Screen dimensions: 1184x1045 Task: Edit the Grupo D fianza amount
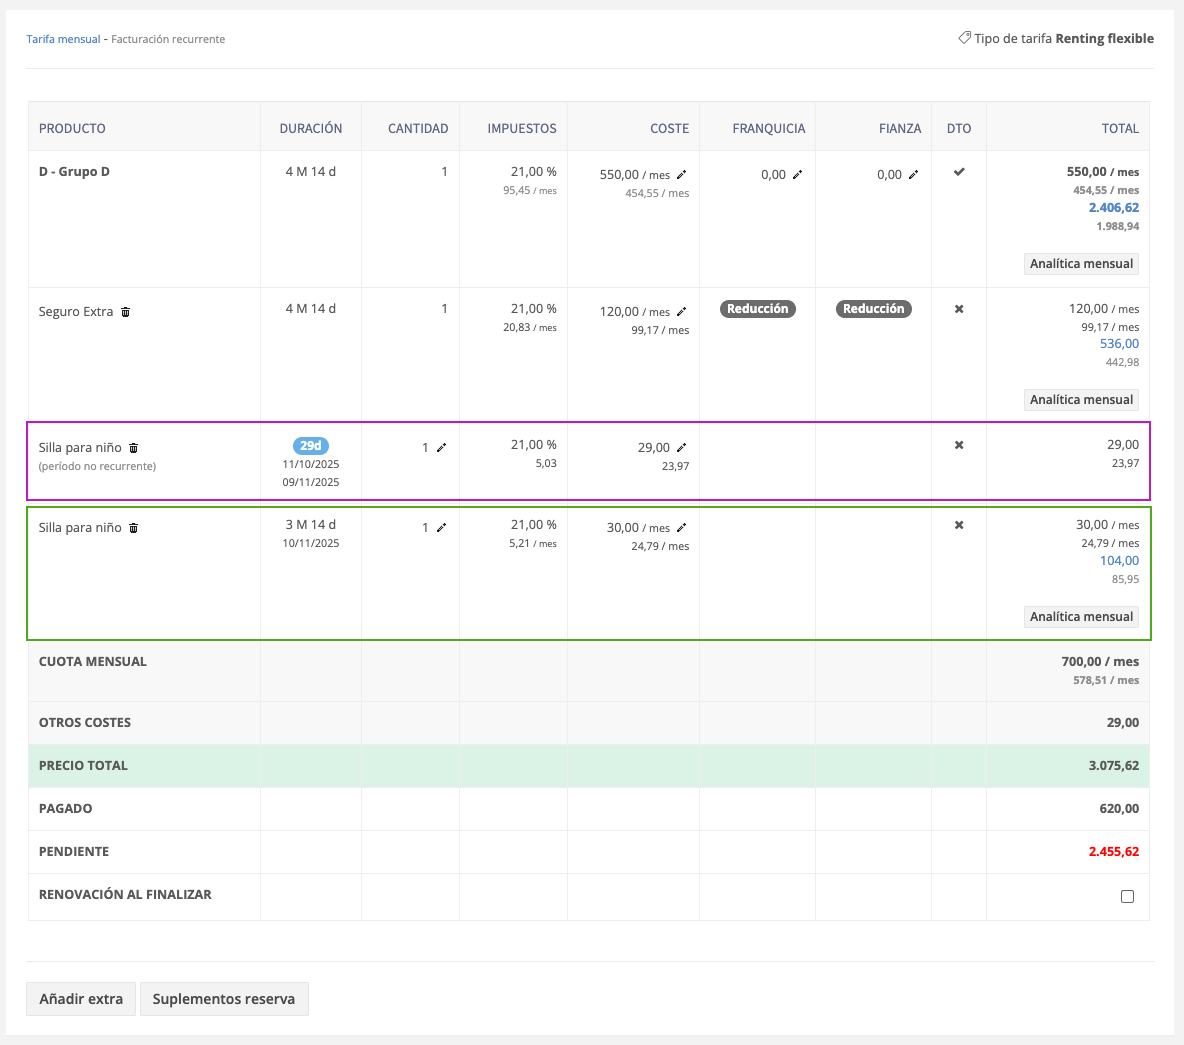point(913,175)
